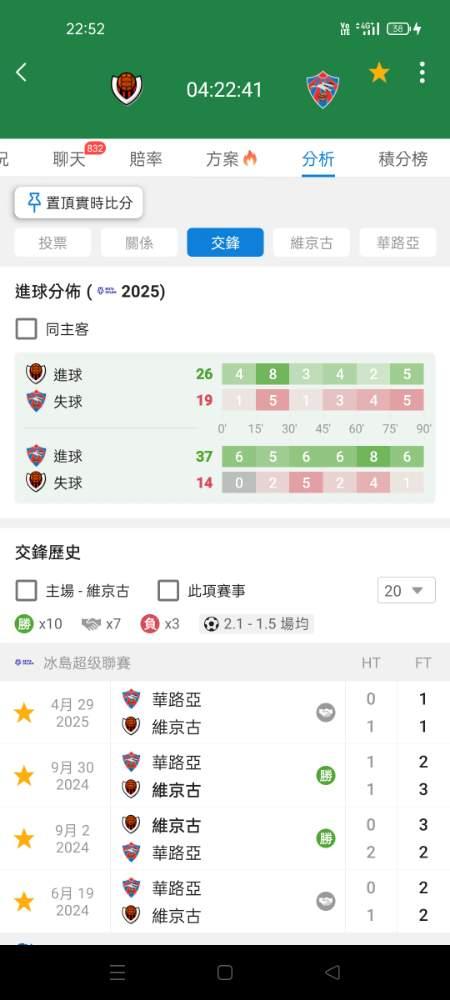450x1000 pixels.
Task: Switch to the 賠率 tab
Action: pos(146,159)
